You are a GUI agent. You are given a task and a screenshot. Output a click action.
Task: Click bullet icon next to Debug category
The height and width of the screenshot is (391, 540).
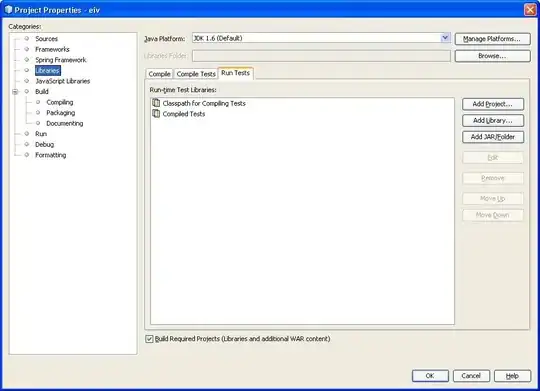coord(27,144)
